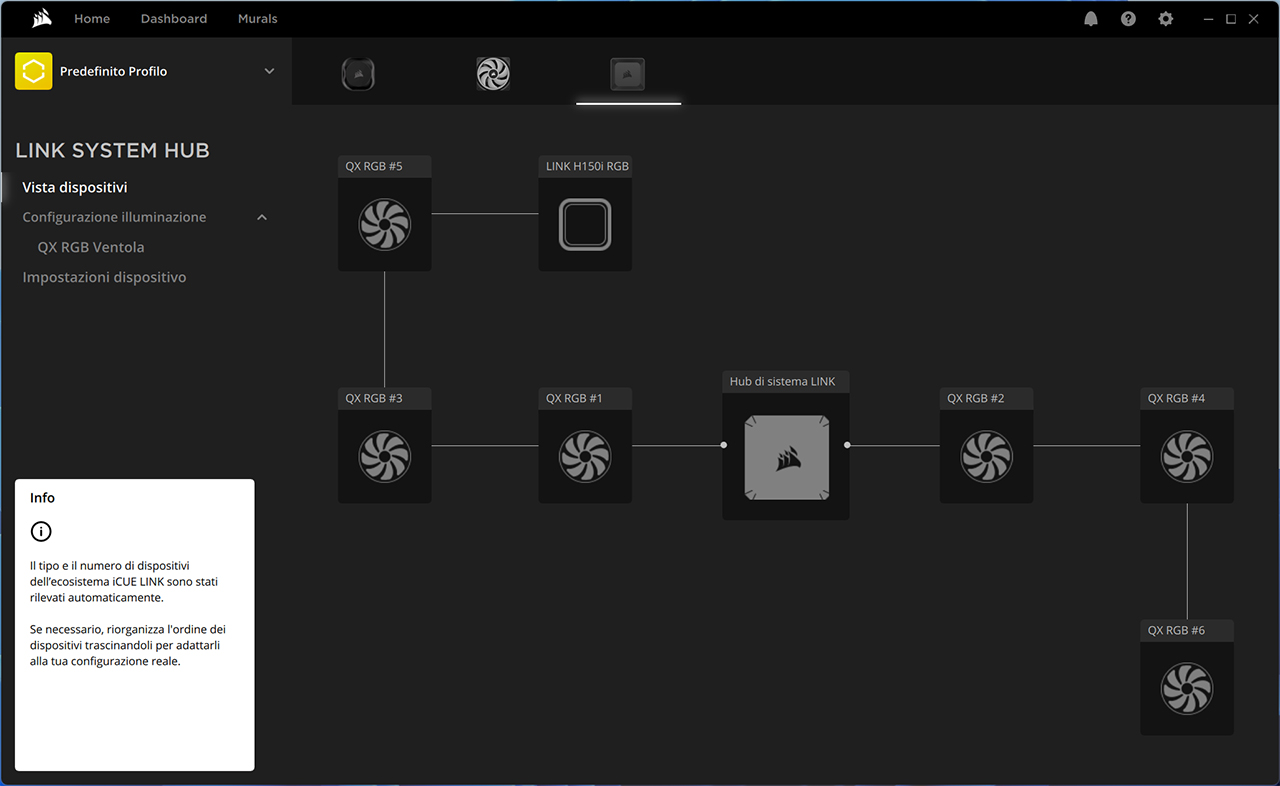Viewport: 1280px width, 786px height.
Task: Click the 'LINK H150i RGB' label
Action: [587, 167]
